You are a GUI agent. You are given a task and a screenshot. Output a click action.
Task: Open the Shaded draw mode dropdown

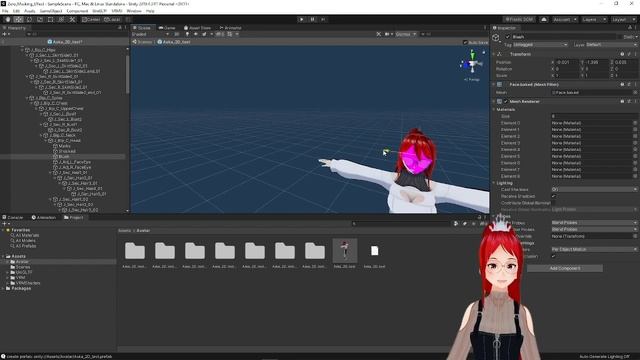151,34
